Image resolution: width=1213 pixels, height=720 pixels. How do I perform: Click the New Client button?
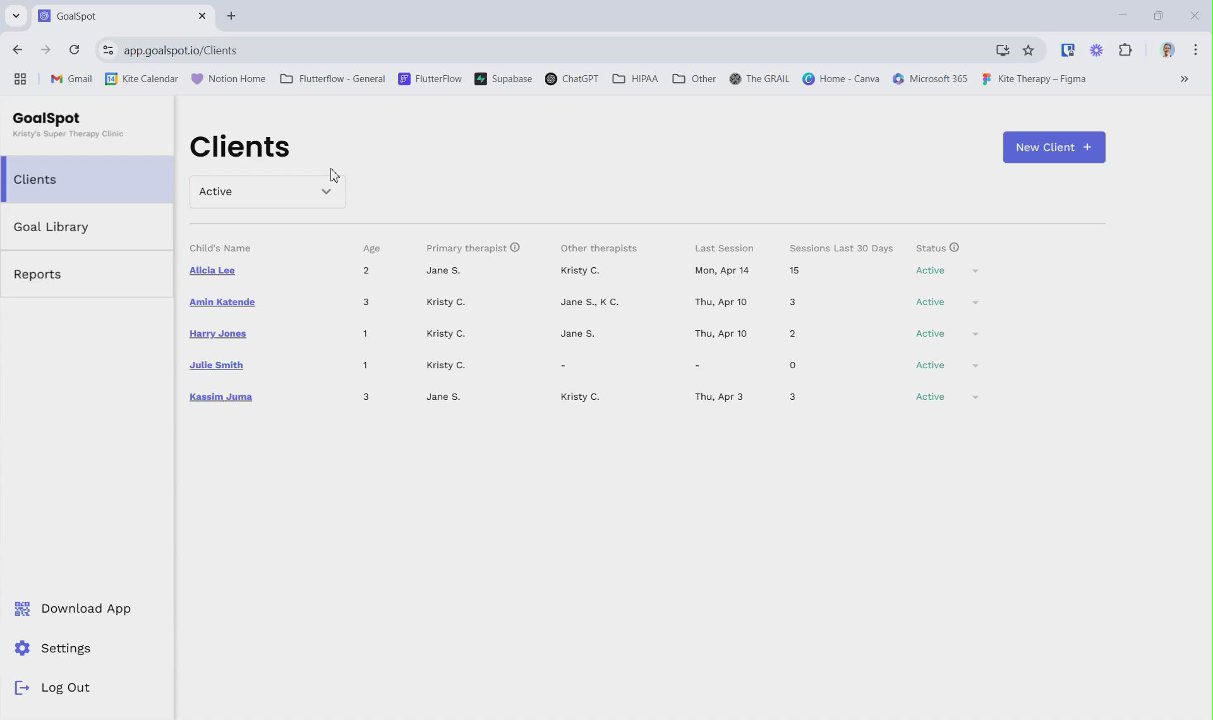pyautogui.click(x=1054, y=147)
